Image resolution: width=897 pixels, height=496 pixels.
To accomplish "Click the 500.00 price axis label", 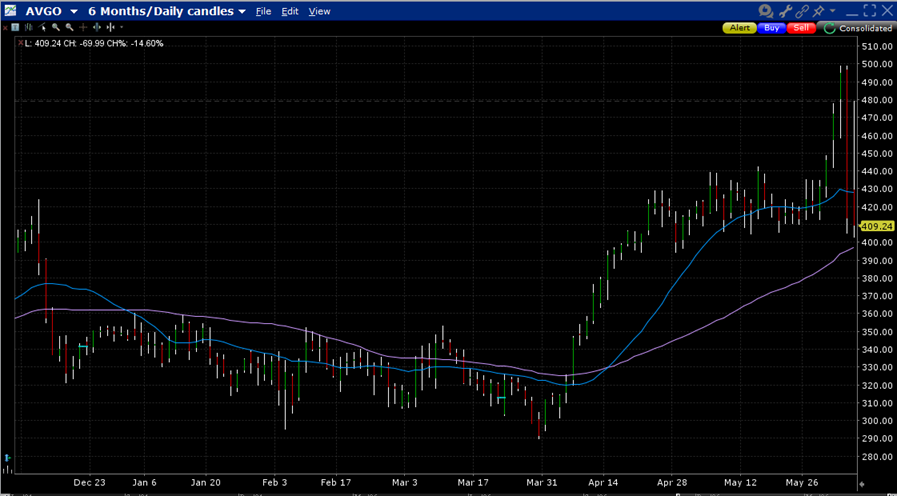I will point(877,64).
